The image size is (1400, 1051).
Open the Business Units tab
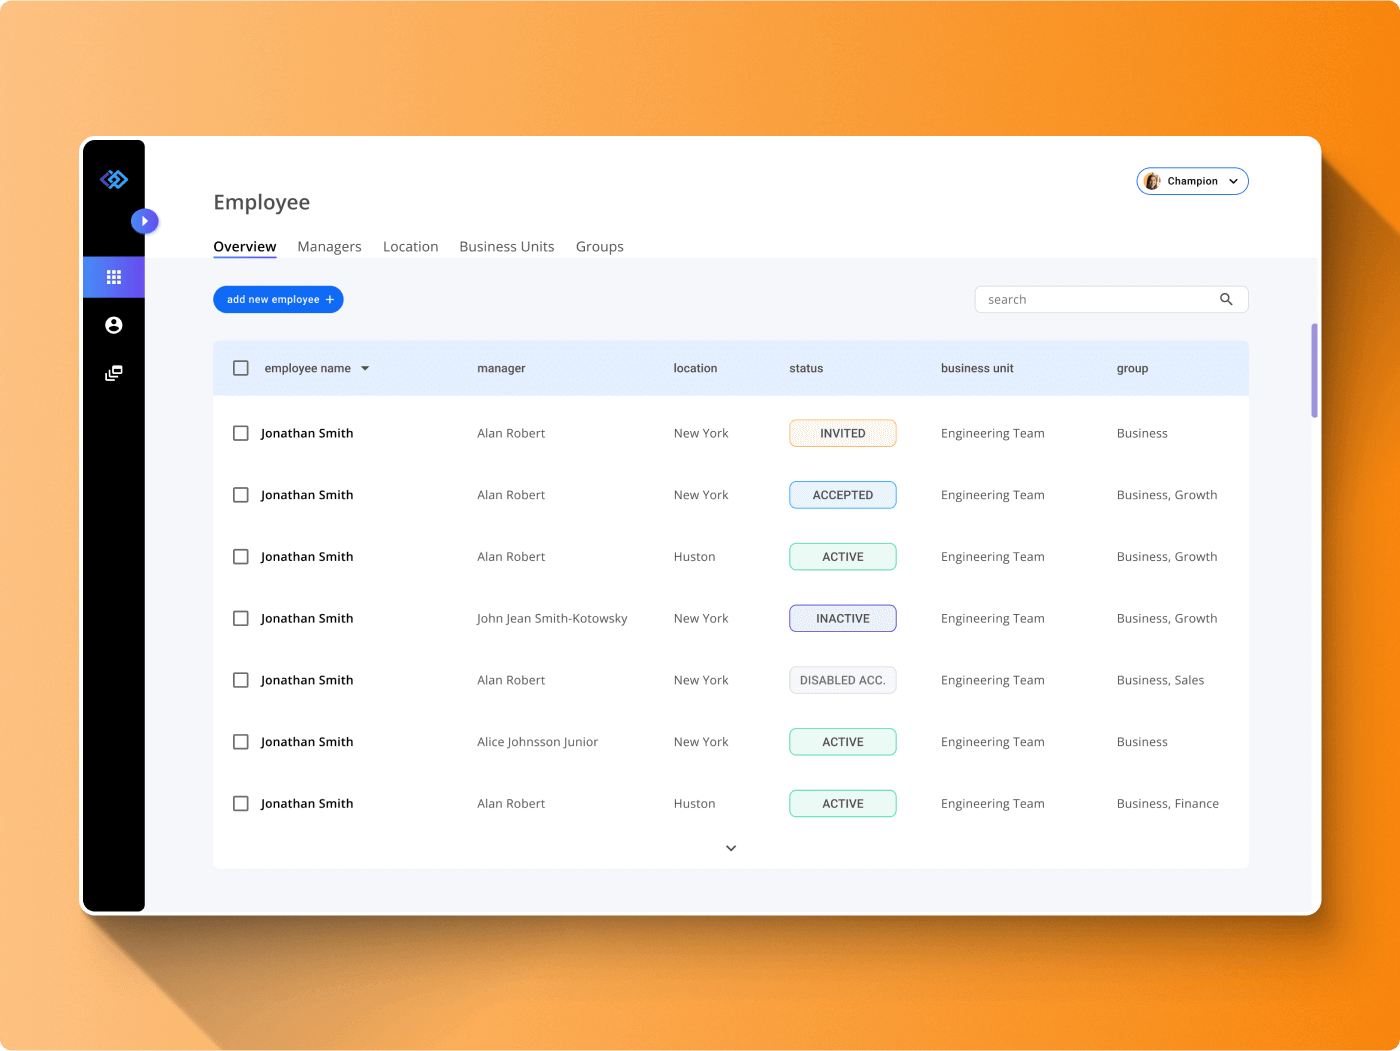[x=506, y=246]
